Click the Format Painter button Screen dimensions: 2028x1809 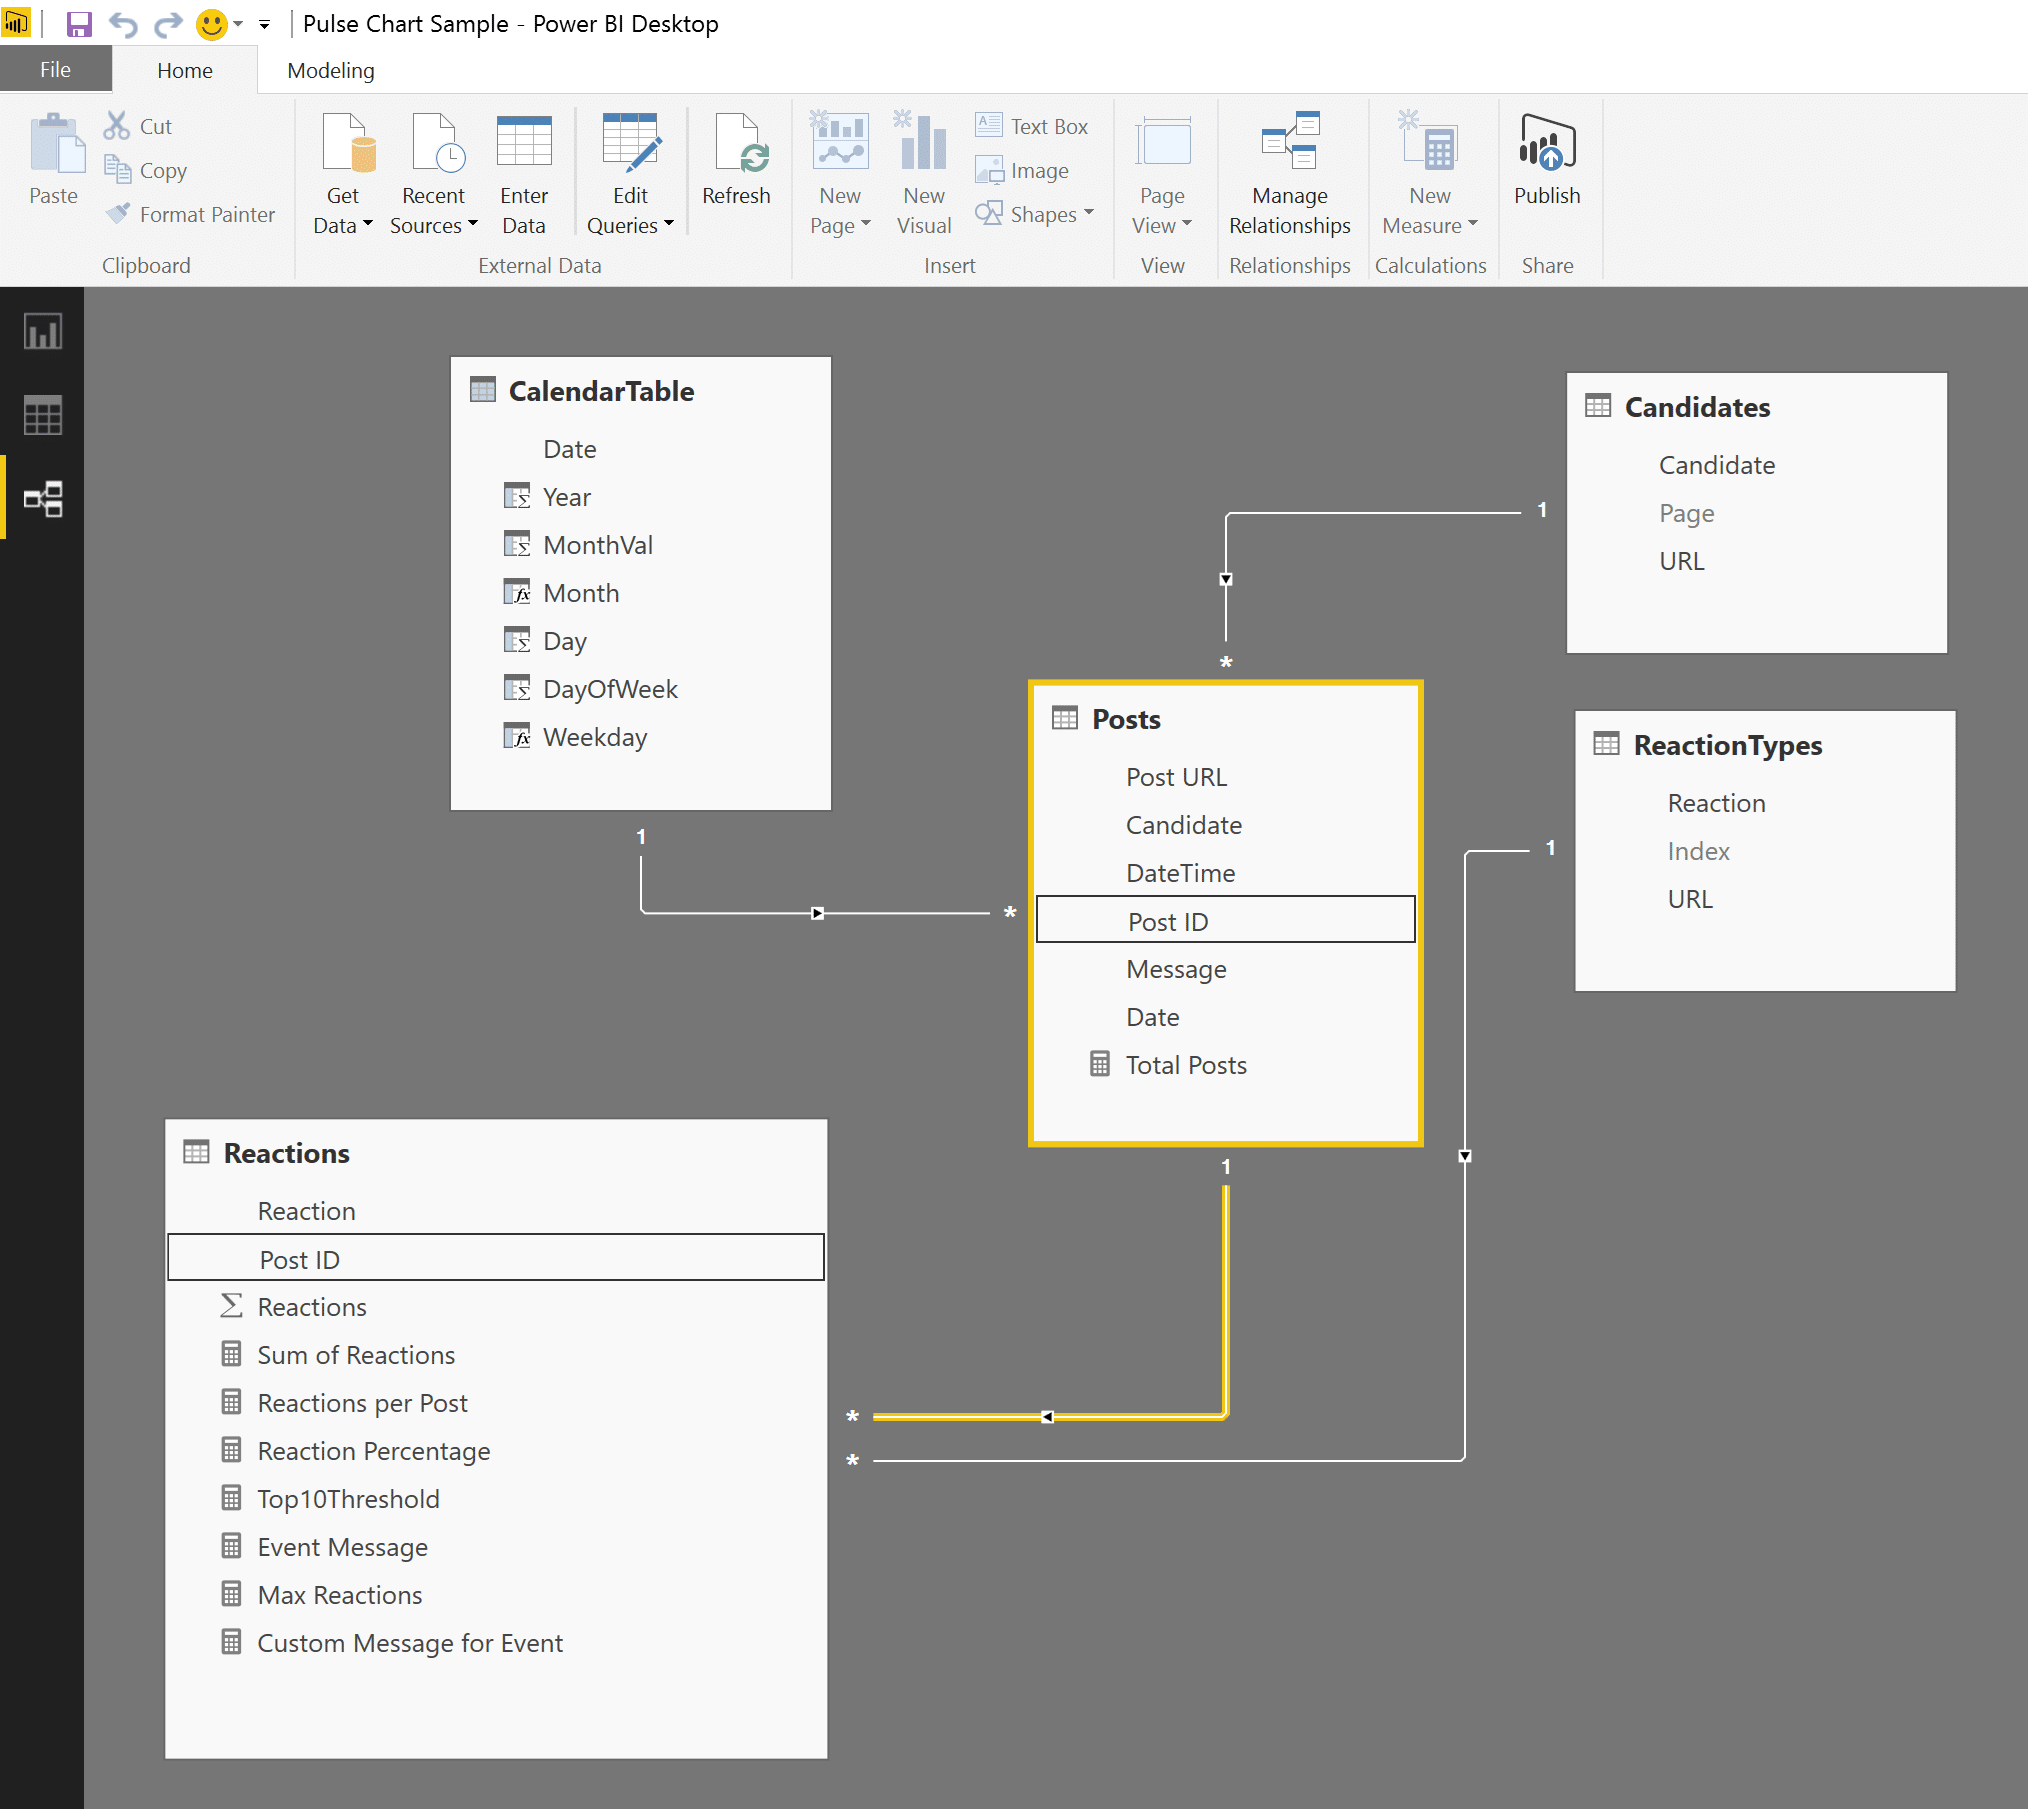pyautogui.click(x=190, y=214)
